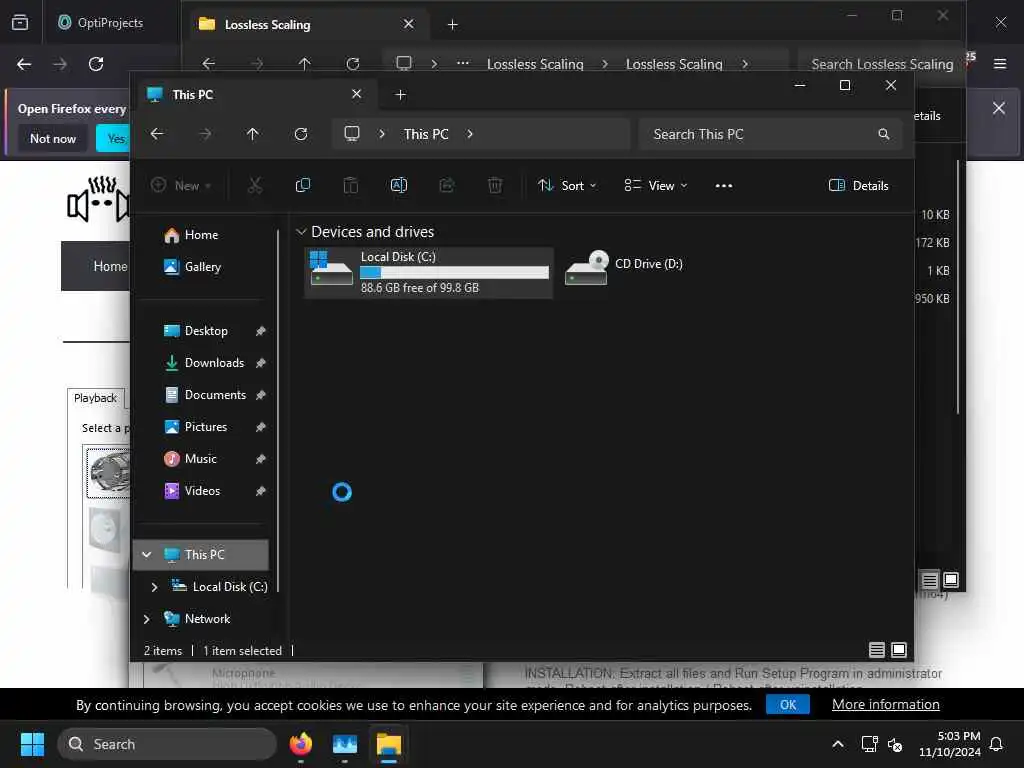
Task: Click chevron before This PC in address bar
Action: 382,134
